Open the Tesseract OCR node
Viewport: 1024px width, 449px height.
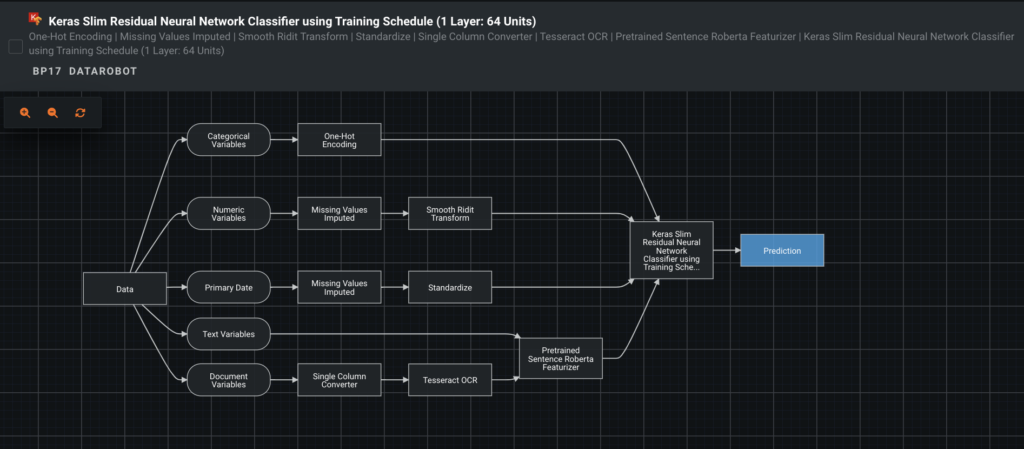tap(450, 380)
